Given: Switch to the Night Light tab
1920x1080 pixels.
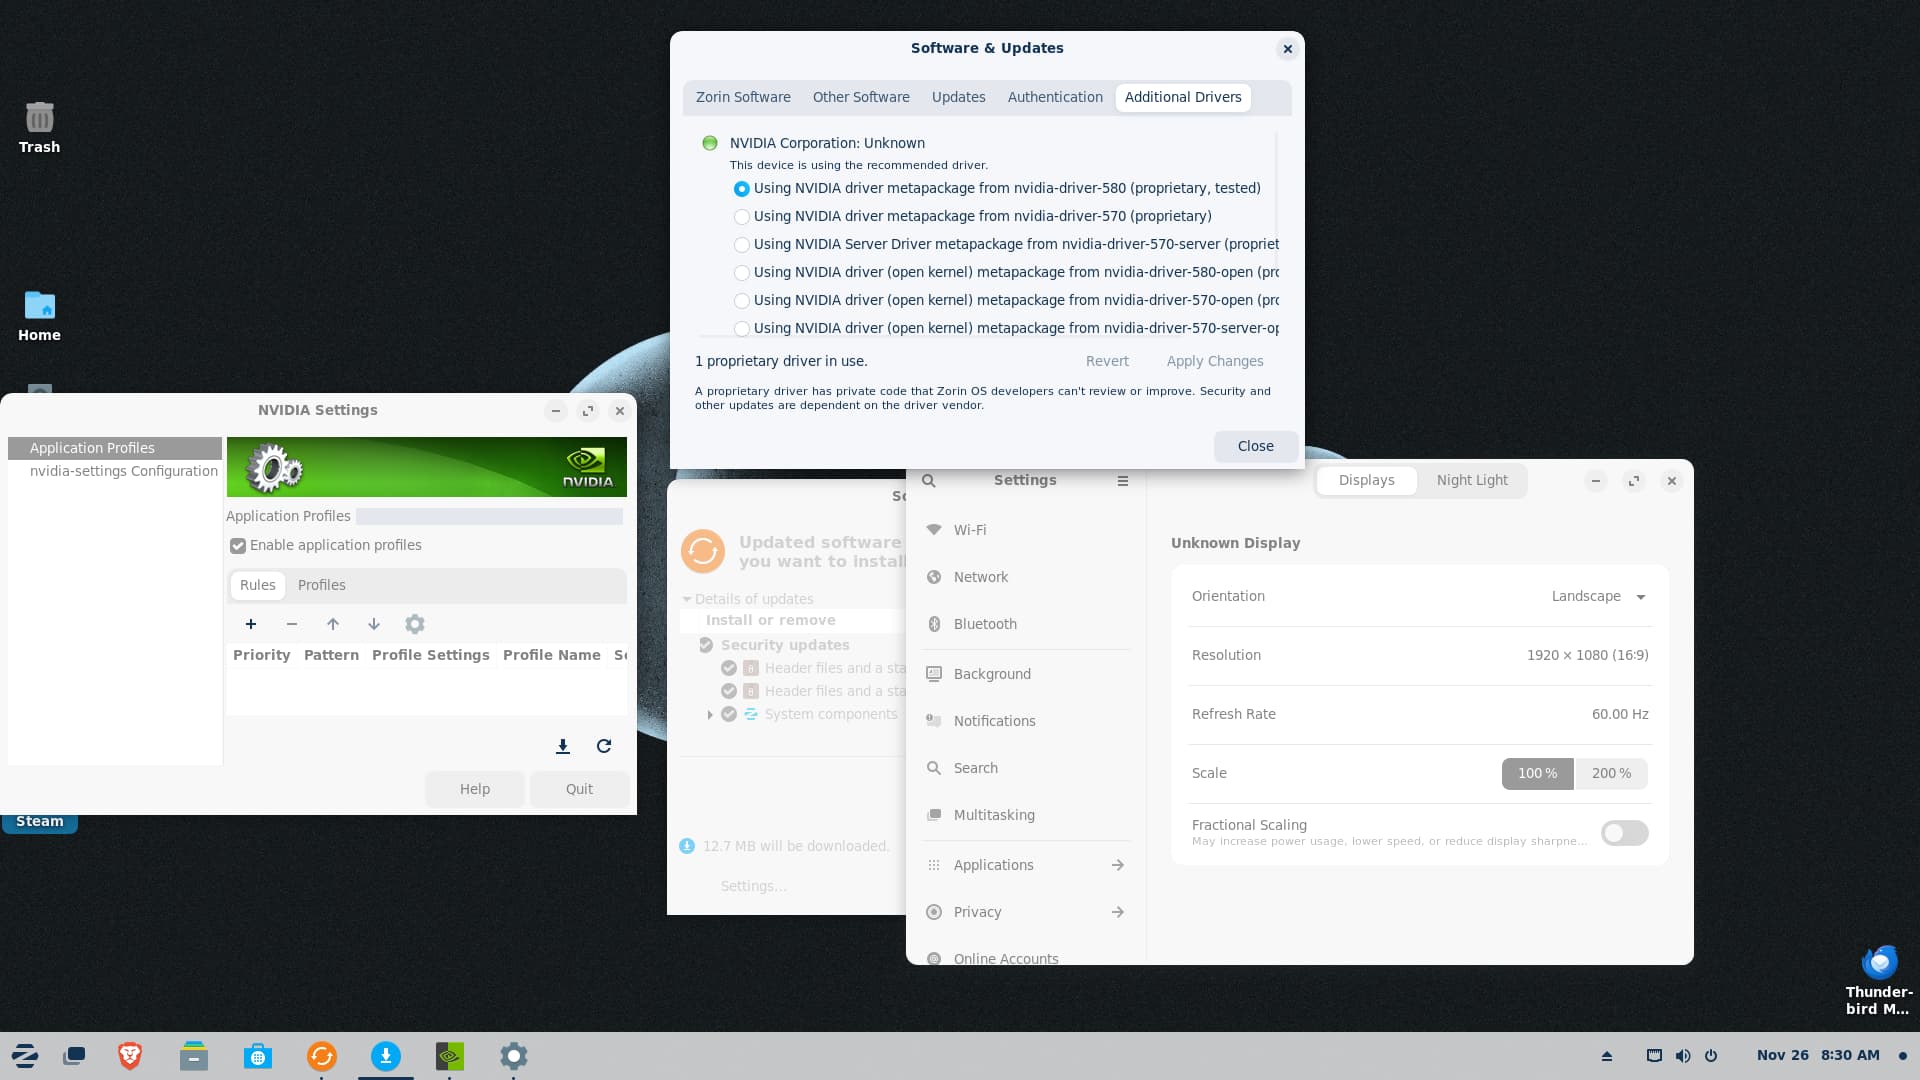Looking at the screenshot, I should point(1472,481).
